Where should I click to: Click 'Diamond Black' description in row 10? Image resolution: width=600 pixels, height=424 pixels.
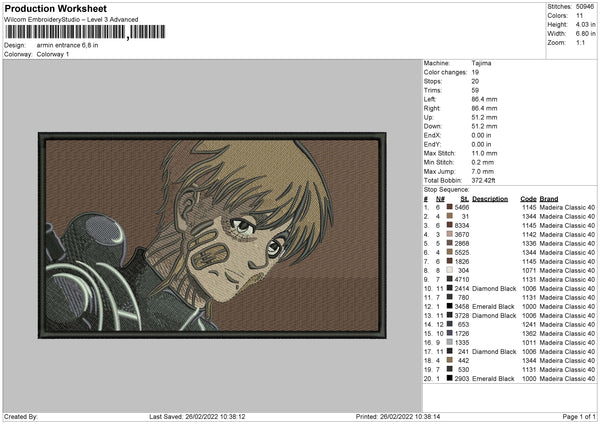(494, 289)
